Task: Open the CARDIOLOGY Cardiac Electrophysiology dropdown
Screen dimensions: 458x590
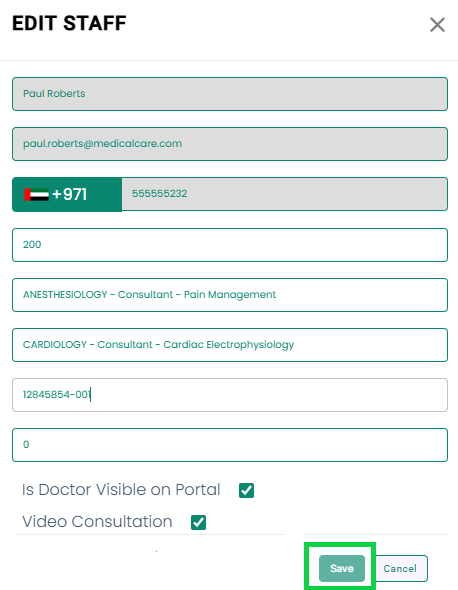Action: click(x=230, y=345)
